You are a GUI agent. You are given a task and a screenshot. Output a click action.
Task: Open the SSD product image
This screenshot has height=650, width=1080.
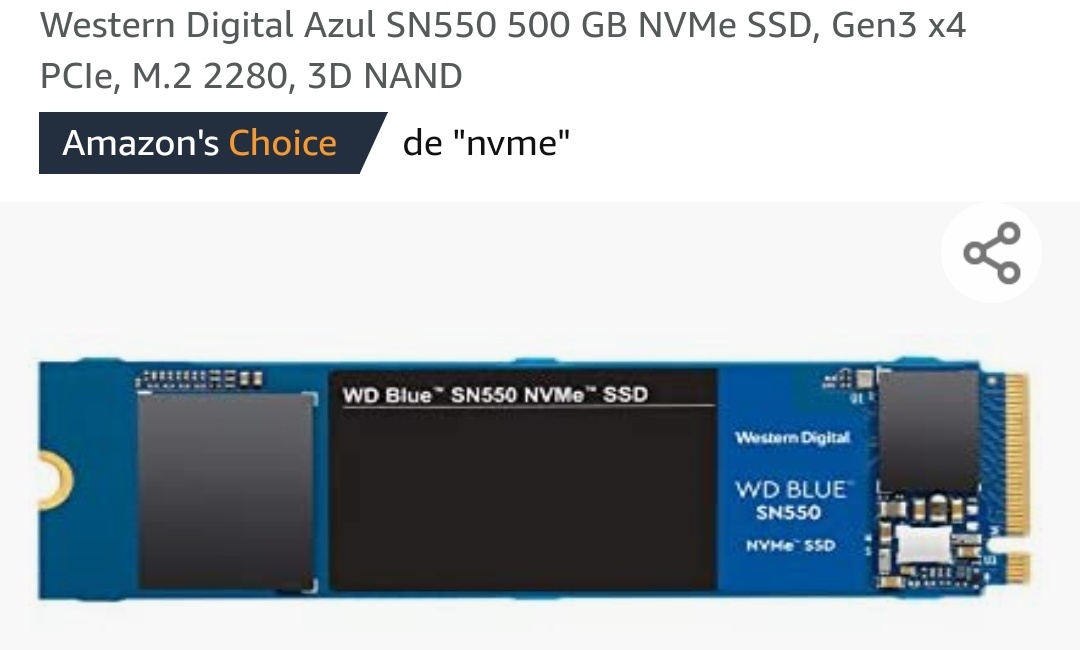534,479
